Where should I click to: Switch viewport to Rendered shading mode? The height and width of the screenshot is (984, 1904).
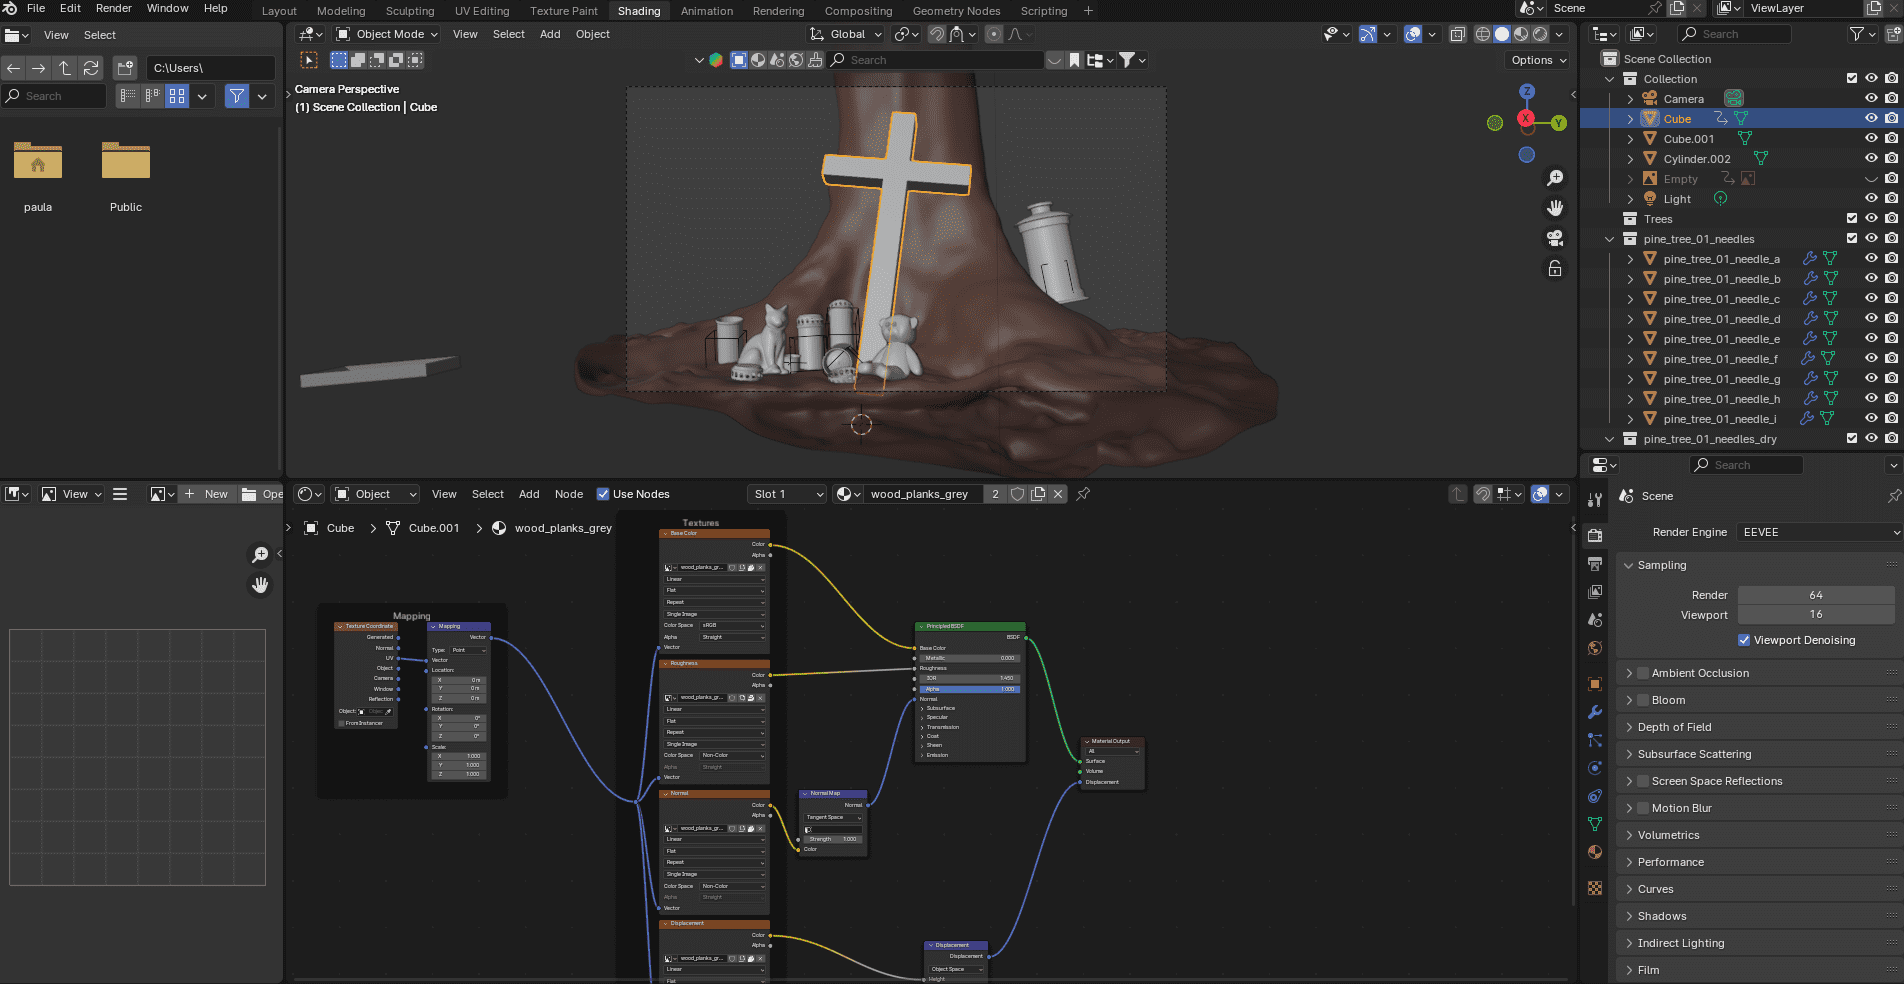(1541, 33)
